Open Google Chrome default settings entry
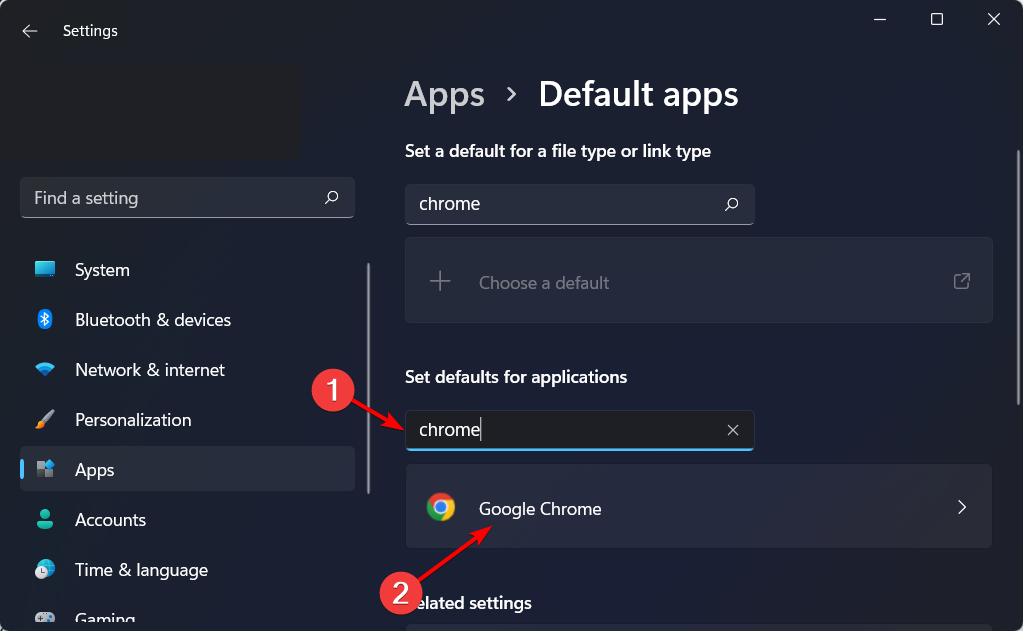1023x631 pixels. click(x=699, y=506)
